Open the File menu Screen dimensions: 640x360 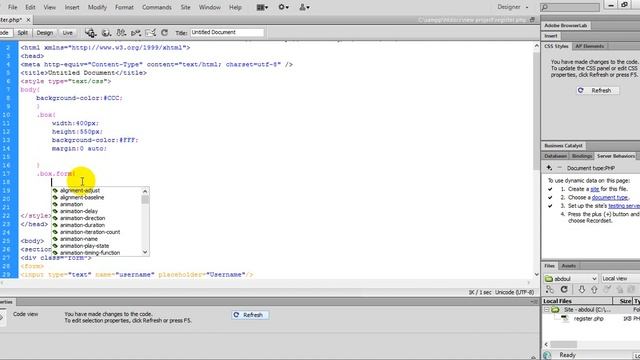13,7
